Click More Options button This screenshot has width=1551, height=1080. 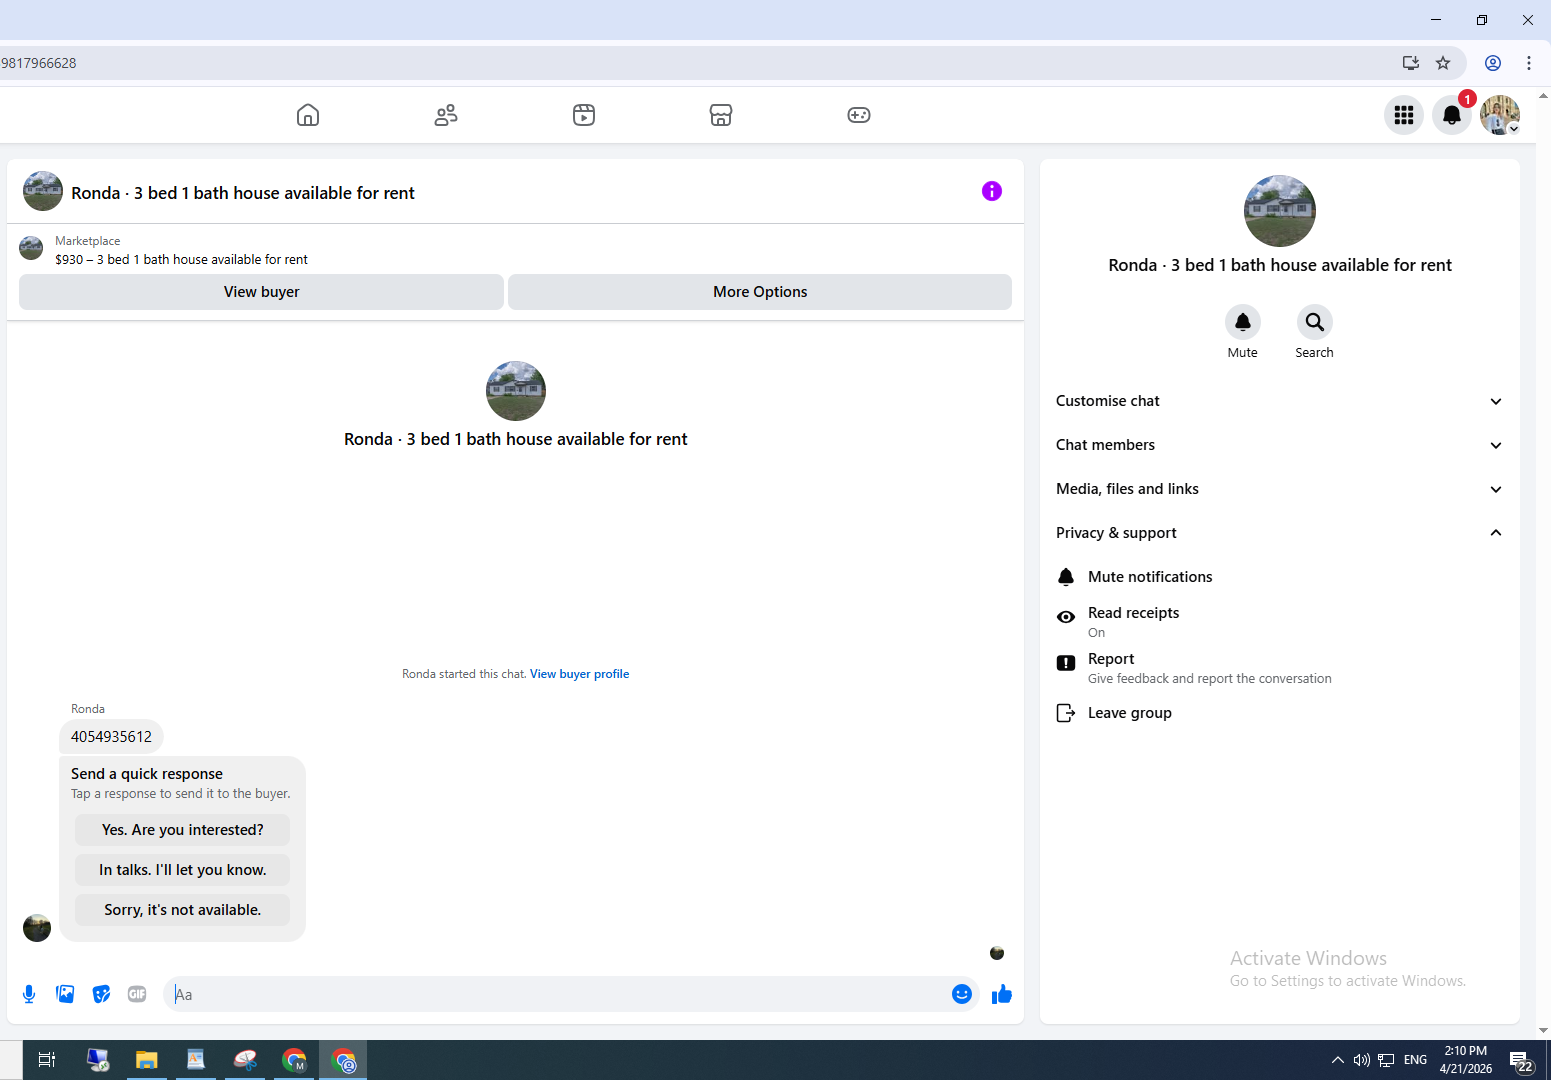[760, 292]
